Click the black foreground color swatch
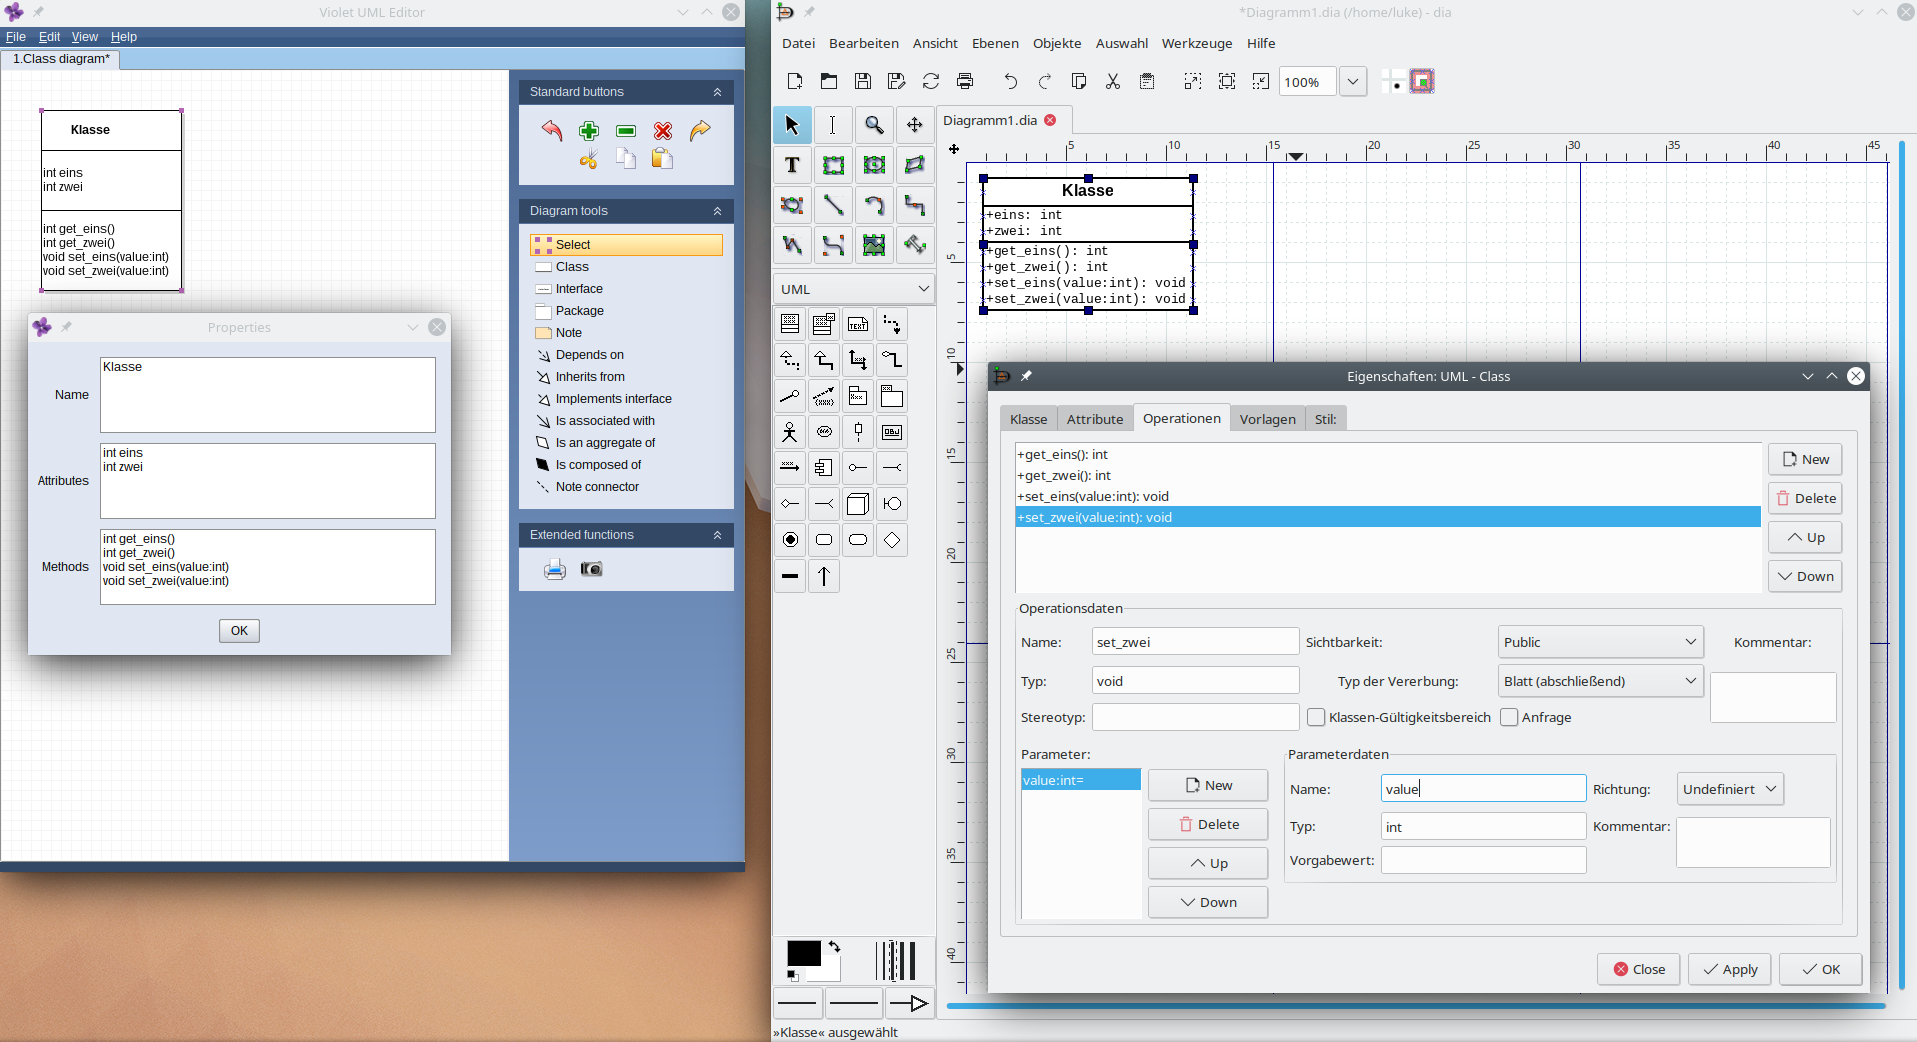The height and width of the screenshot is (1042, 1917). tap(803, 953)
